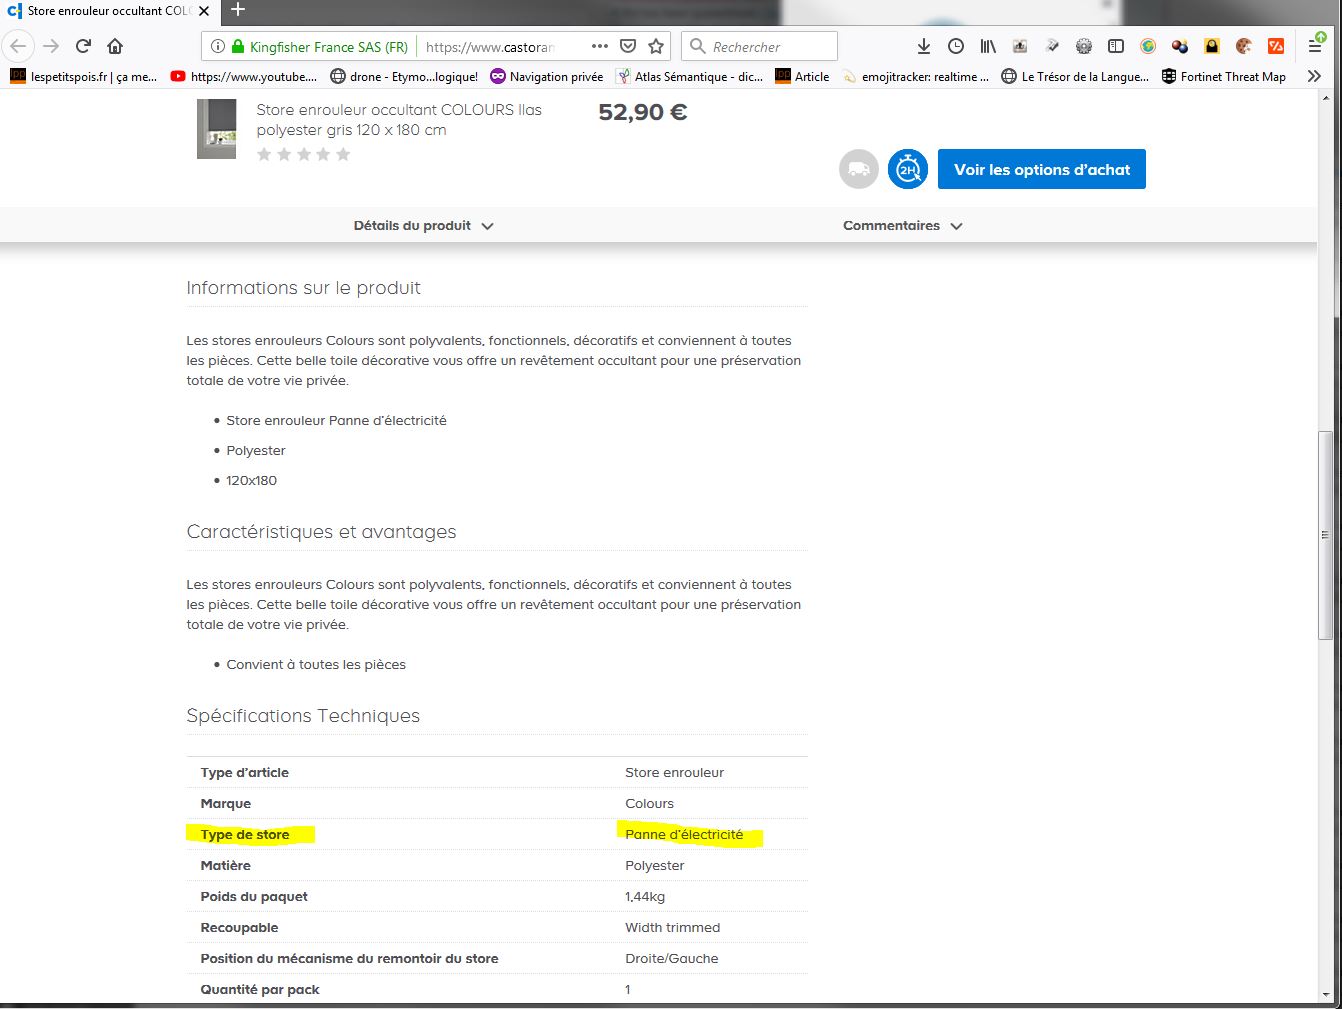The width and height of the screenshot is (1342, 1009).
Task: Click the cookie extension icon
Action: click(1244, 46)
